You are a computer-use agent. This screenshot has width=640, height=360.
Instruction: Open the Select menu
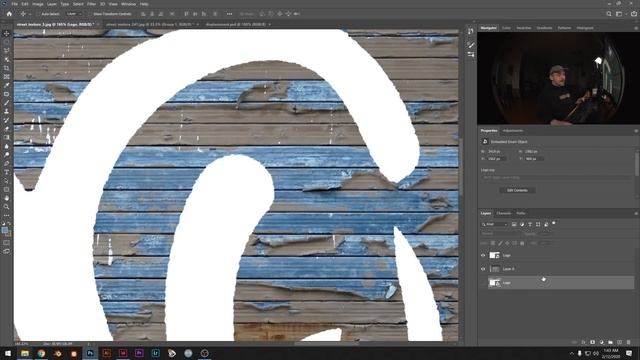coord(78,4)
